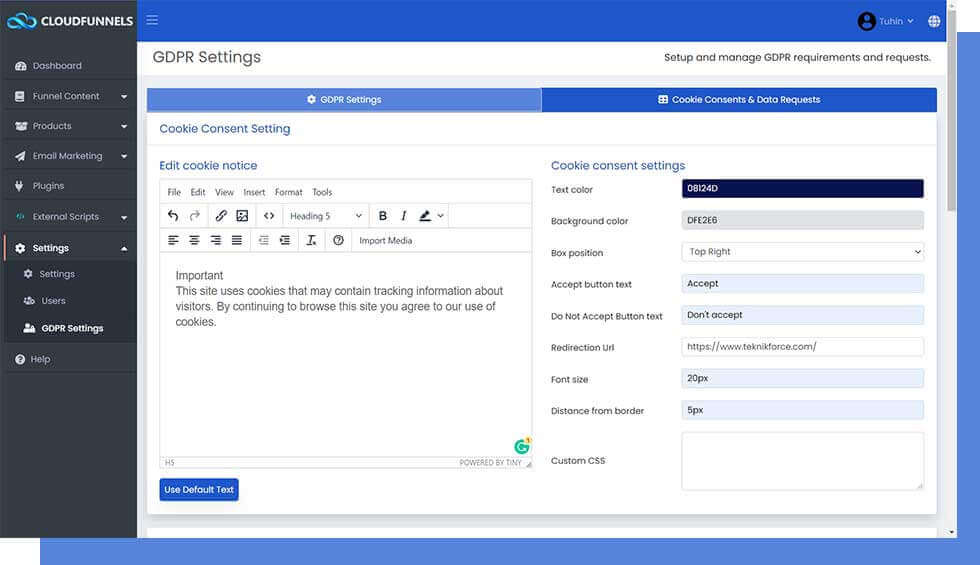The width and height of the screenshot is (980, 565).
Task: Increase indent in editor
Action: tap(285, 240)
